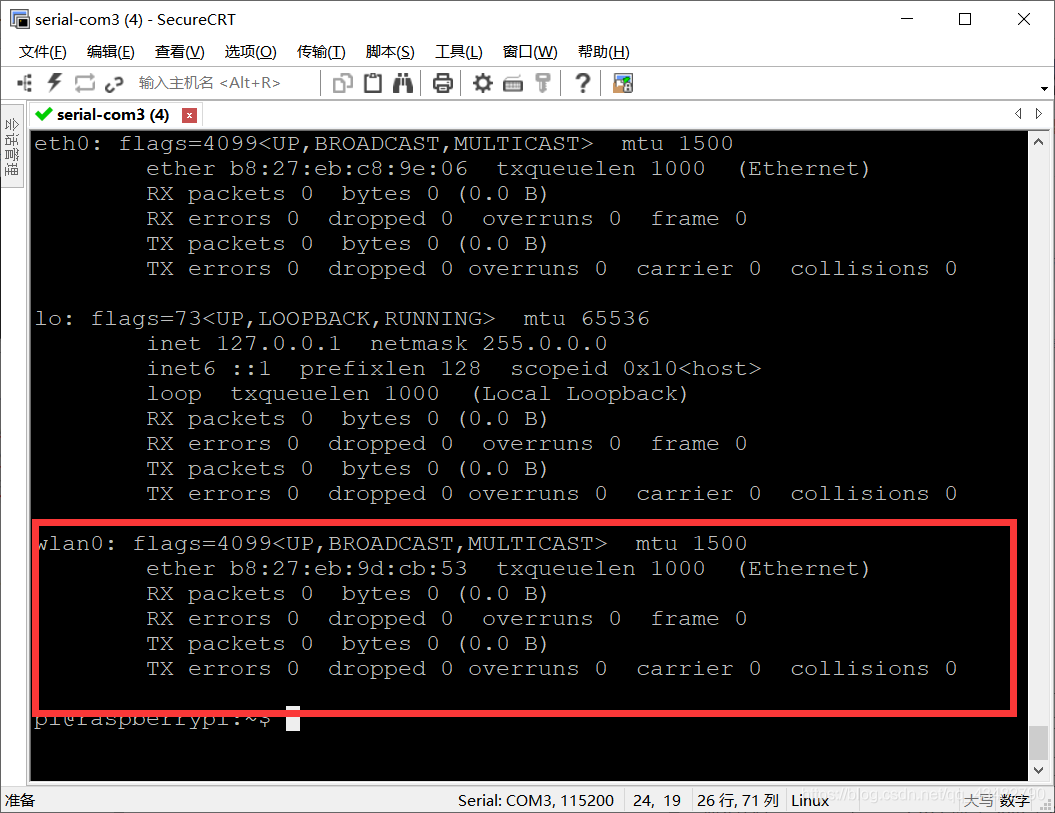
Task: Click the Print icon
Action: pos(442,83)
